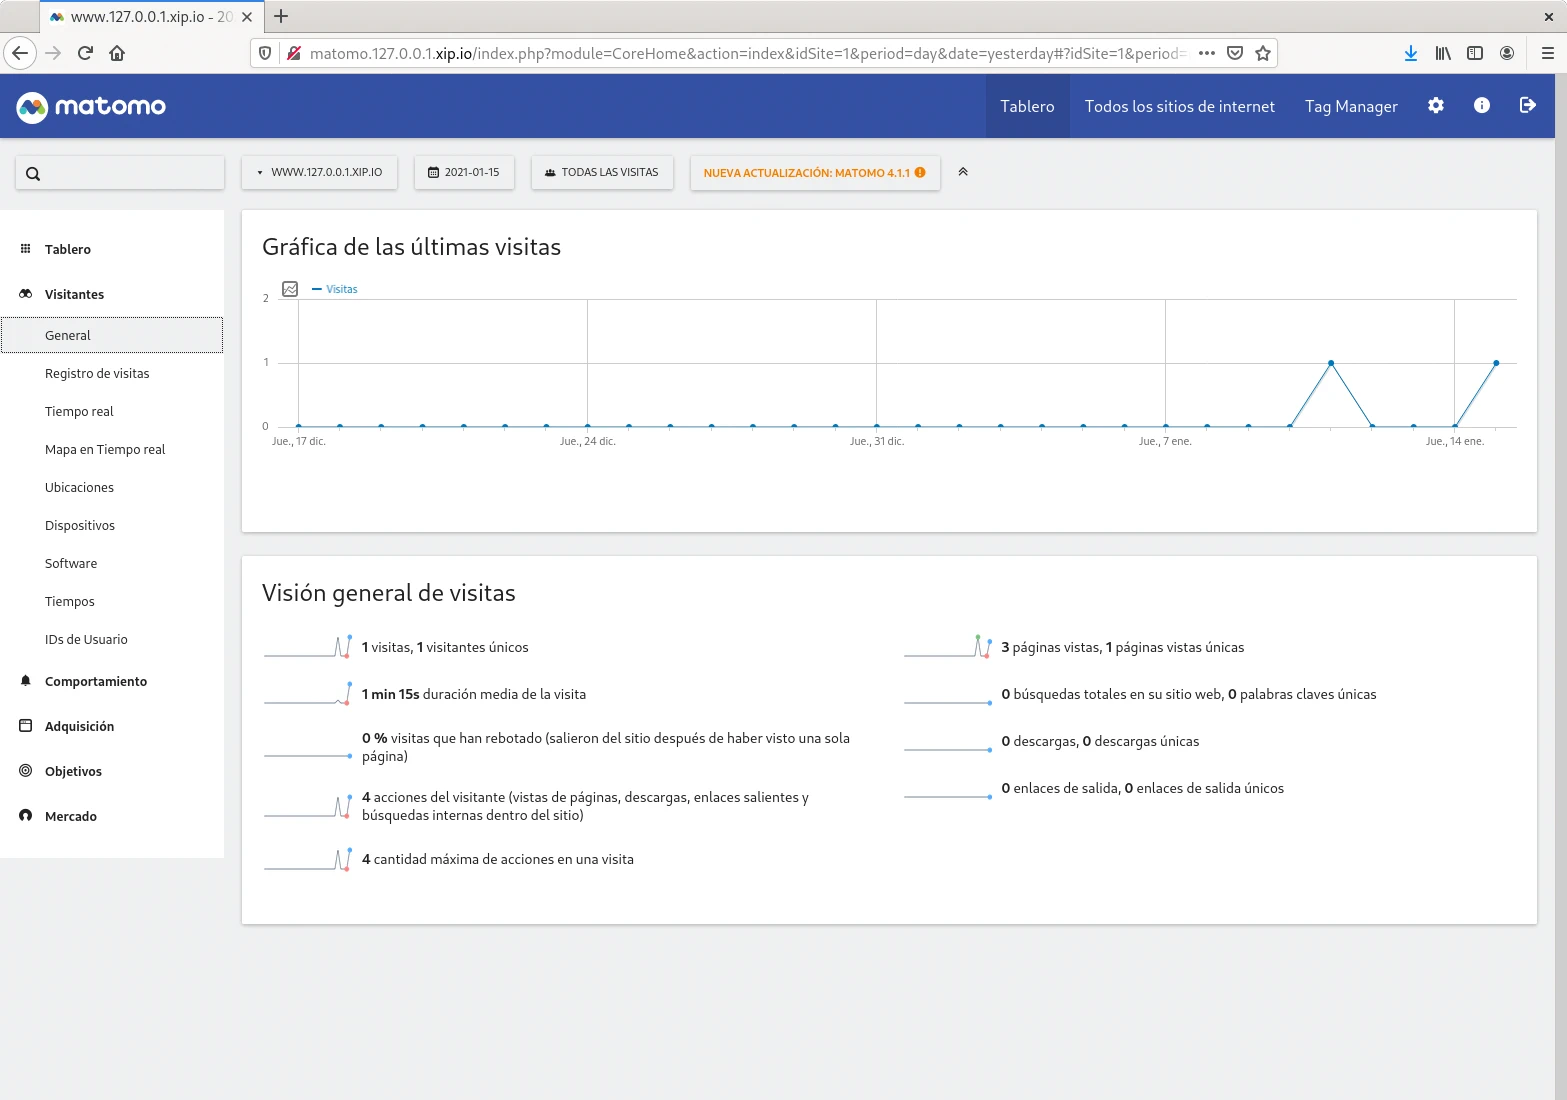1567x1100 pixels.
Task: Open the graph metrics picker icon
Action: tap(290, 289)
